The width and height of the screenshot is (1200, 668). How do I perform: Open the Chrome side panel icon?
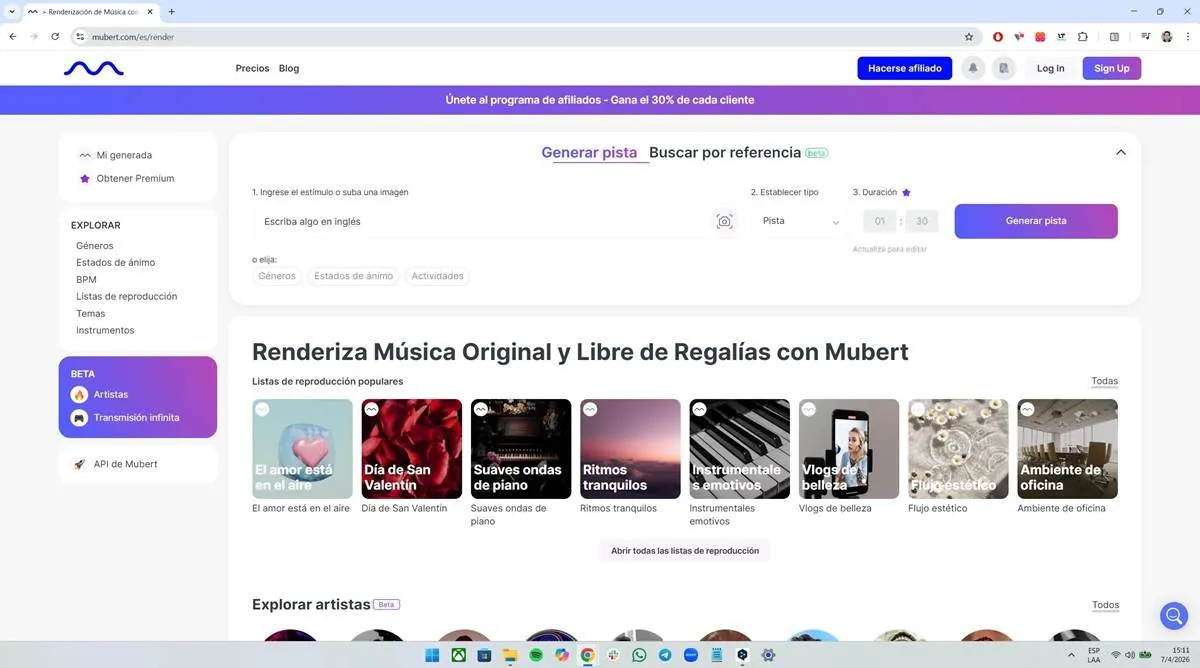click(x=1114, y=36)
